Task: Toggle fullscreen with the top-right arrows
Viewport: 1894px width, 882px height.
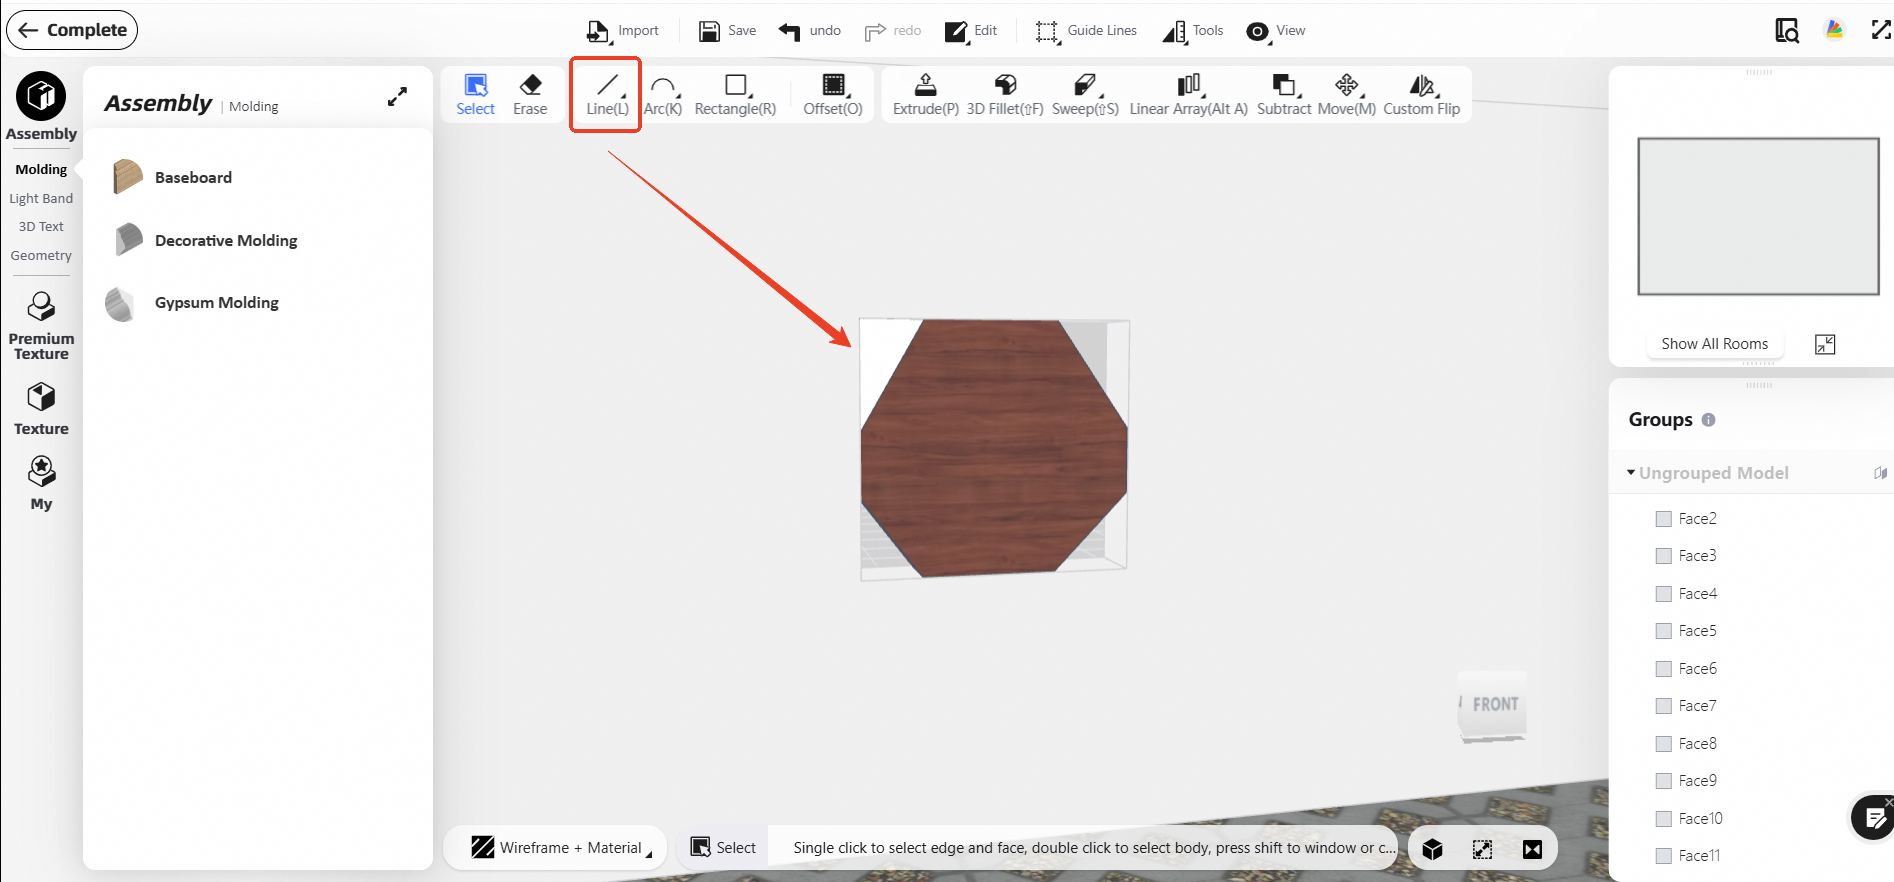Action: pyautogui.click(x=1881, y=30)
